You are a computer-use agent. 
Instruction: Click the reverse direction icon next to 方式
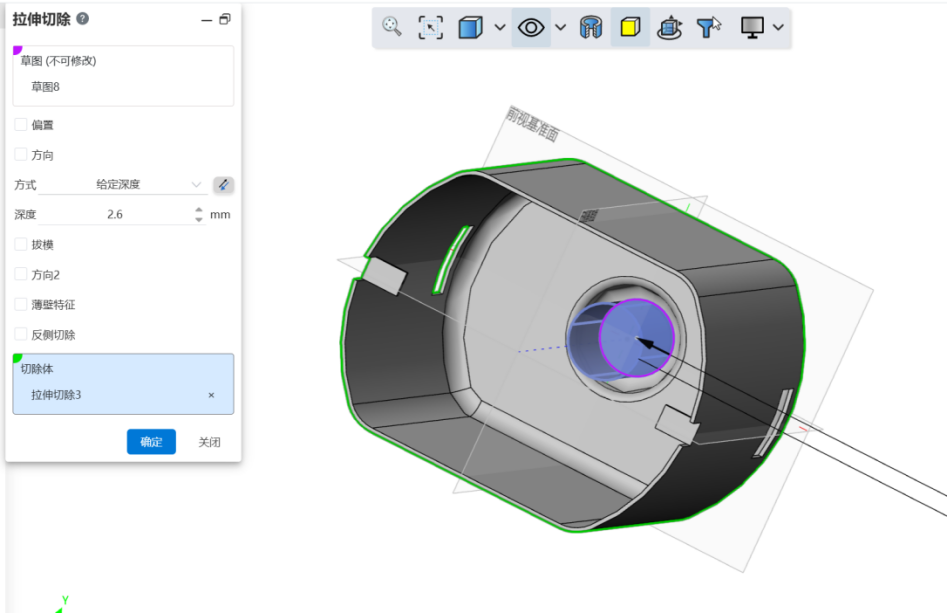pos(223,185)
